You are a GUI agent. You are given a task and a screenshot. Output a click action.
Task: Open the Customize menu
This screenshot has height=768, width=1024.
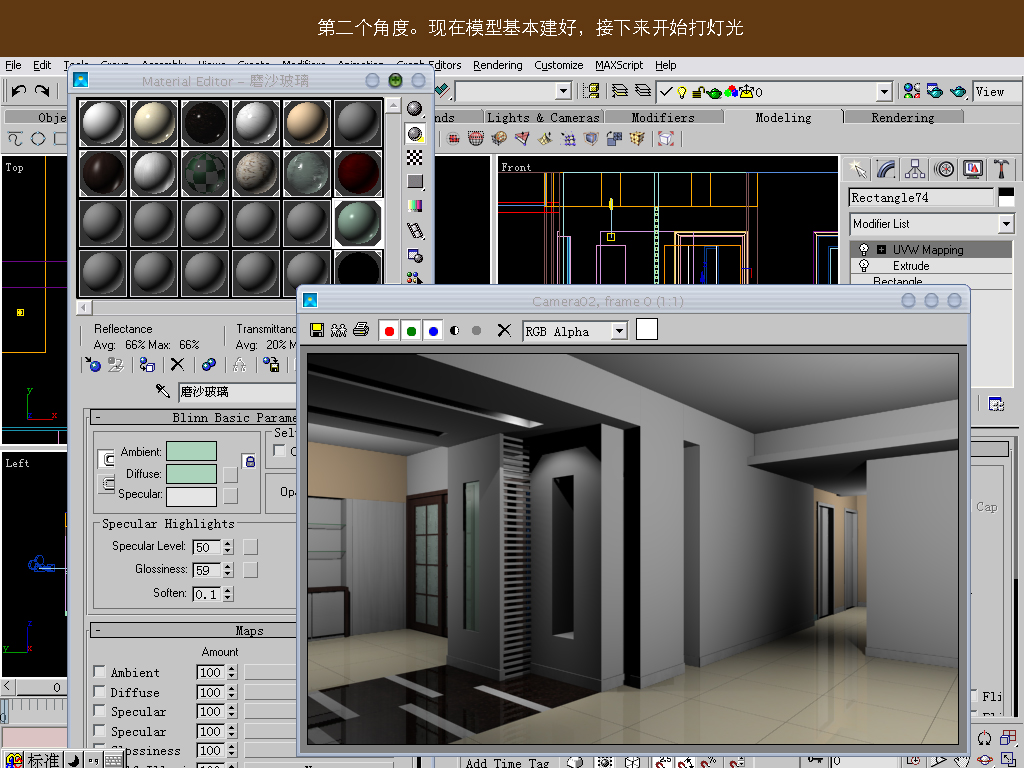558,65
